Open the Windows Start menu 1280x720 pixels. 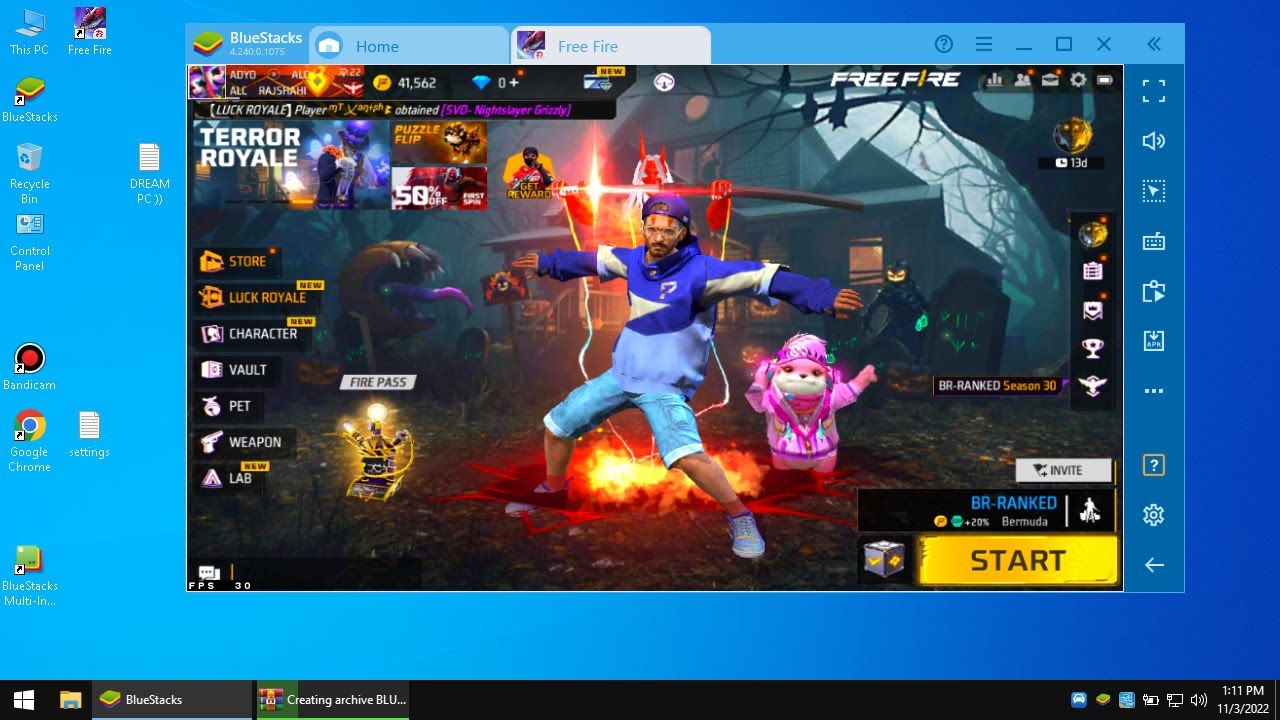[x=24, y=700]
